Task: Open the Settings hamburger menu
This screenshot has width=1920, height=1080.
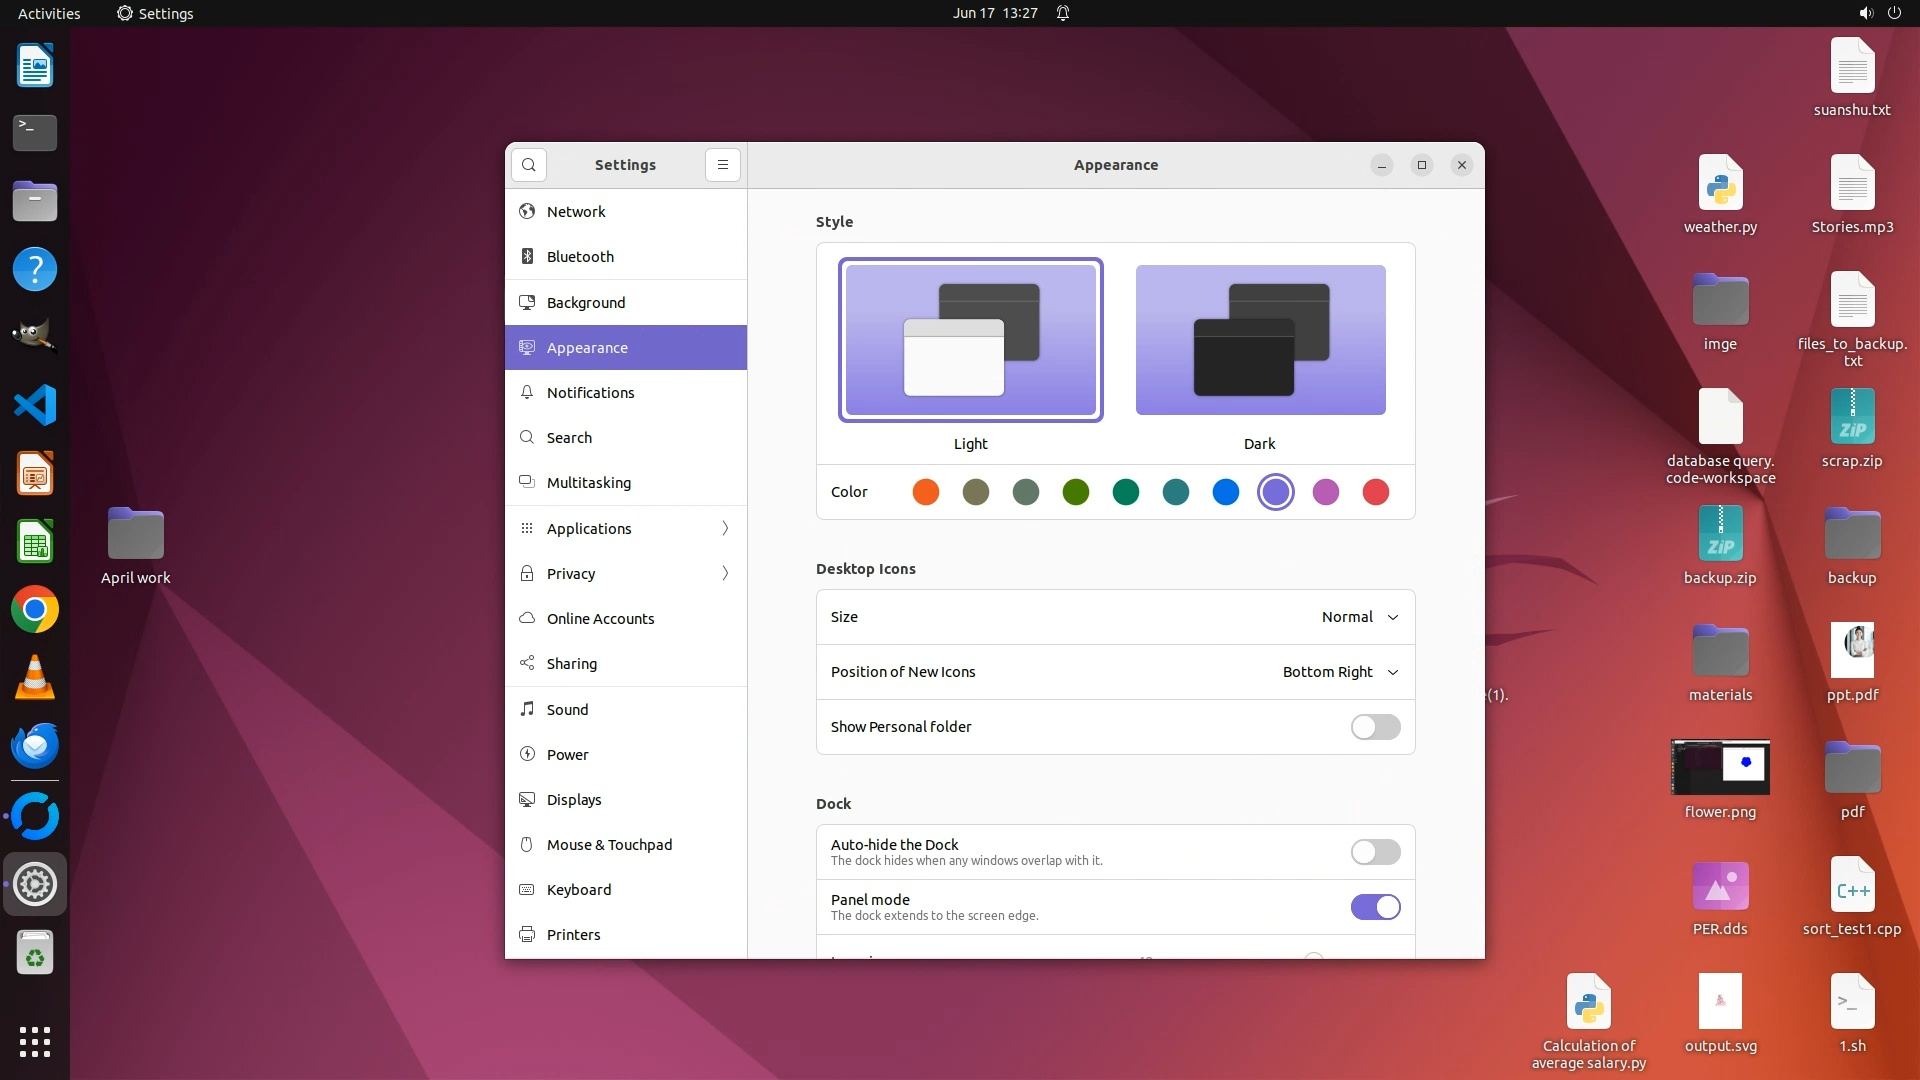Action: pyautogui.click(x=722, y=165)
